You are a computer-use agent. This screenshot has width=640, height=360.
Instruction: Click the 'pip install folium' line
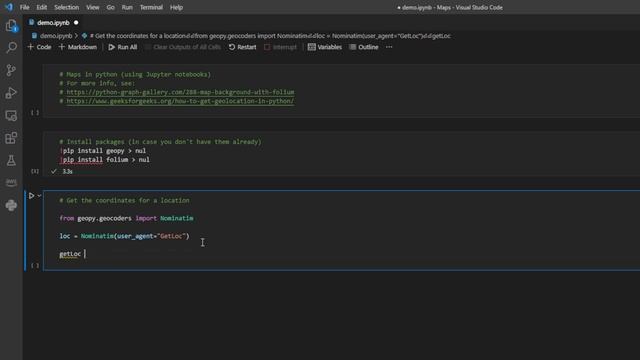(x=105, y=160)
